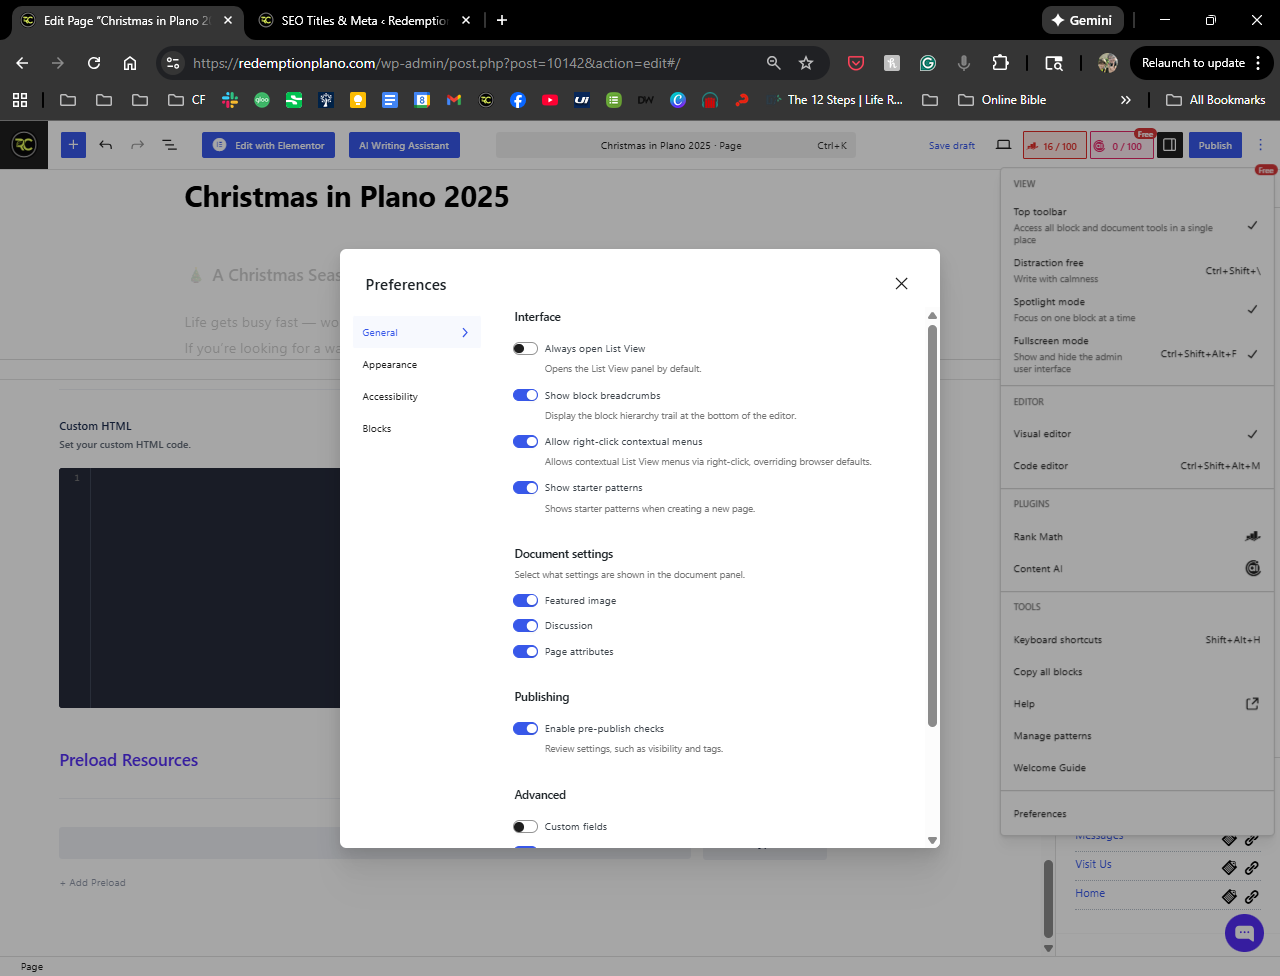1280x976 pixels.
Task: Open the editor options three-dot menu
Action: coord(1260,145)
